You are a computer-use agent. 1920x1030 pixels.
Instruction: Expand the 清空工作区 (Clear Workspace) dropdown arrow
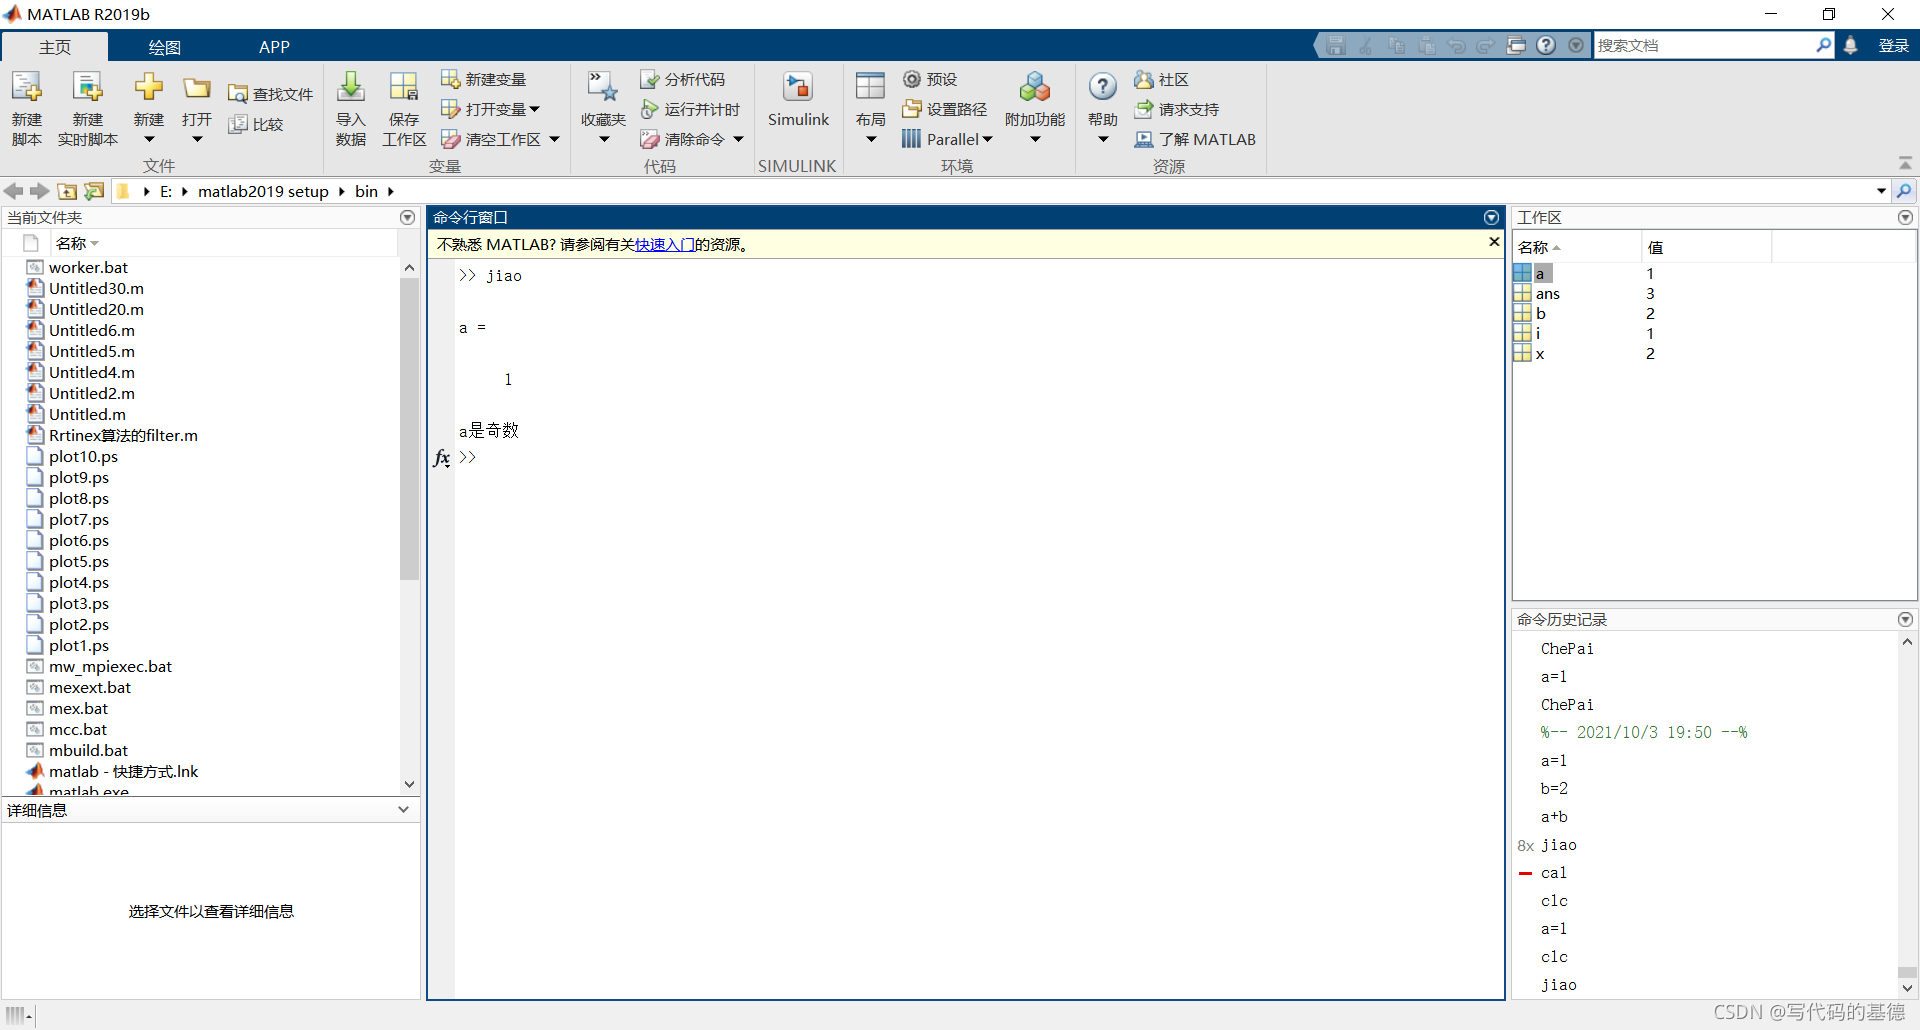coord(554,139)
